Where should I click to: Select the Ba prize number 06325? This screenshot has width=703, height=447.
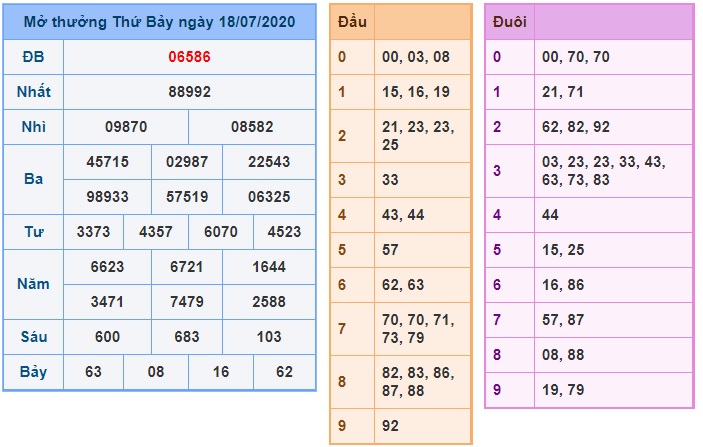(x=269, y=197)
